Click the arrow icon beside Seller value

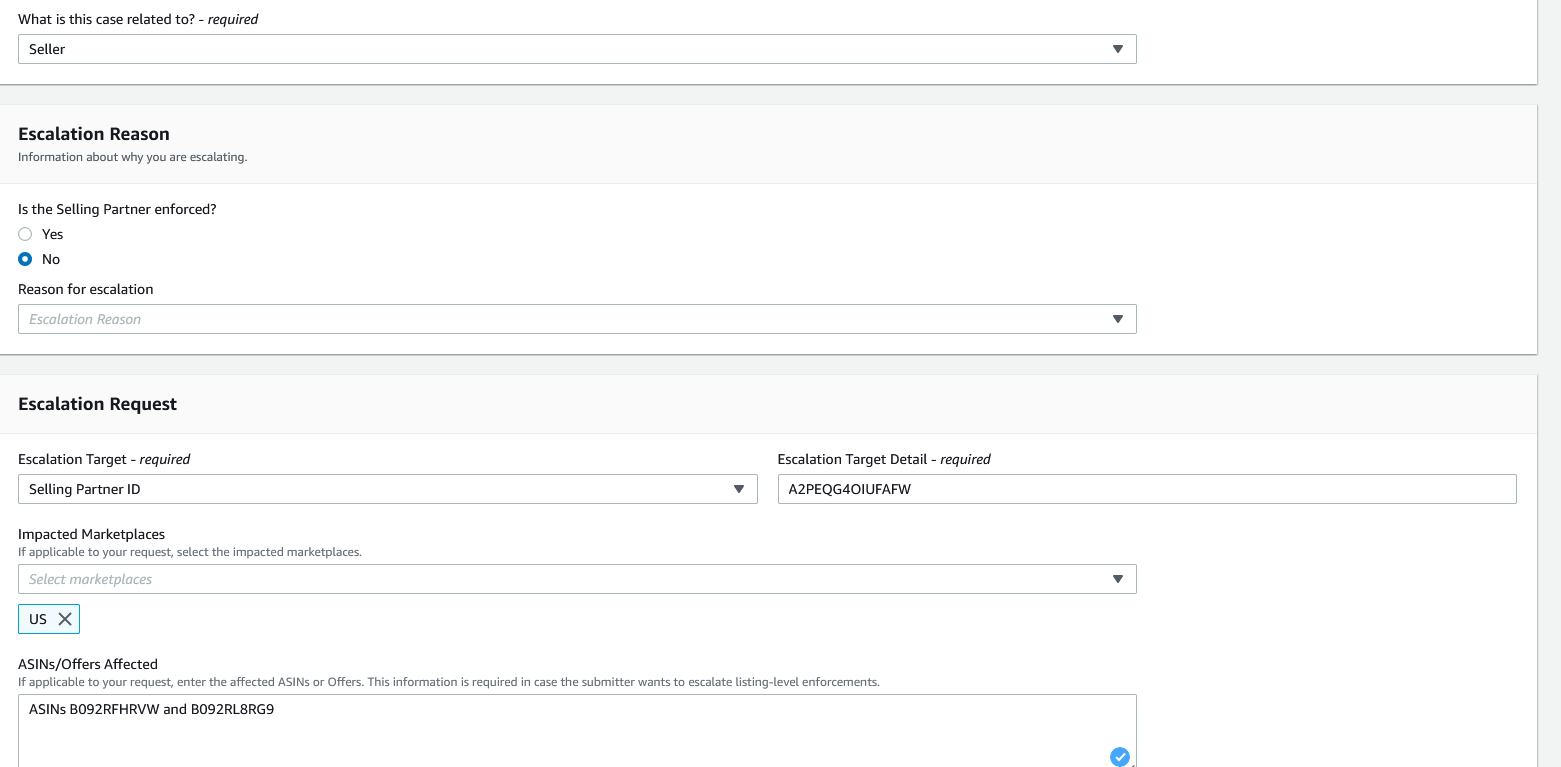pos(1118,49)
